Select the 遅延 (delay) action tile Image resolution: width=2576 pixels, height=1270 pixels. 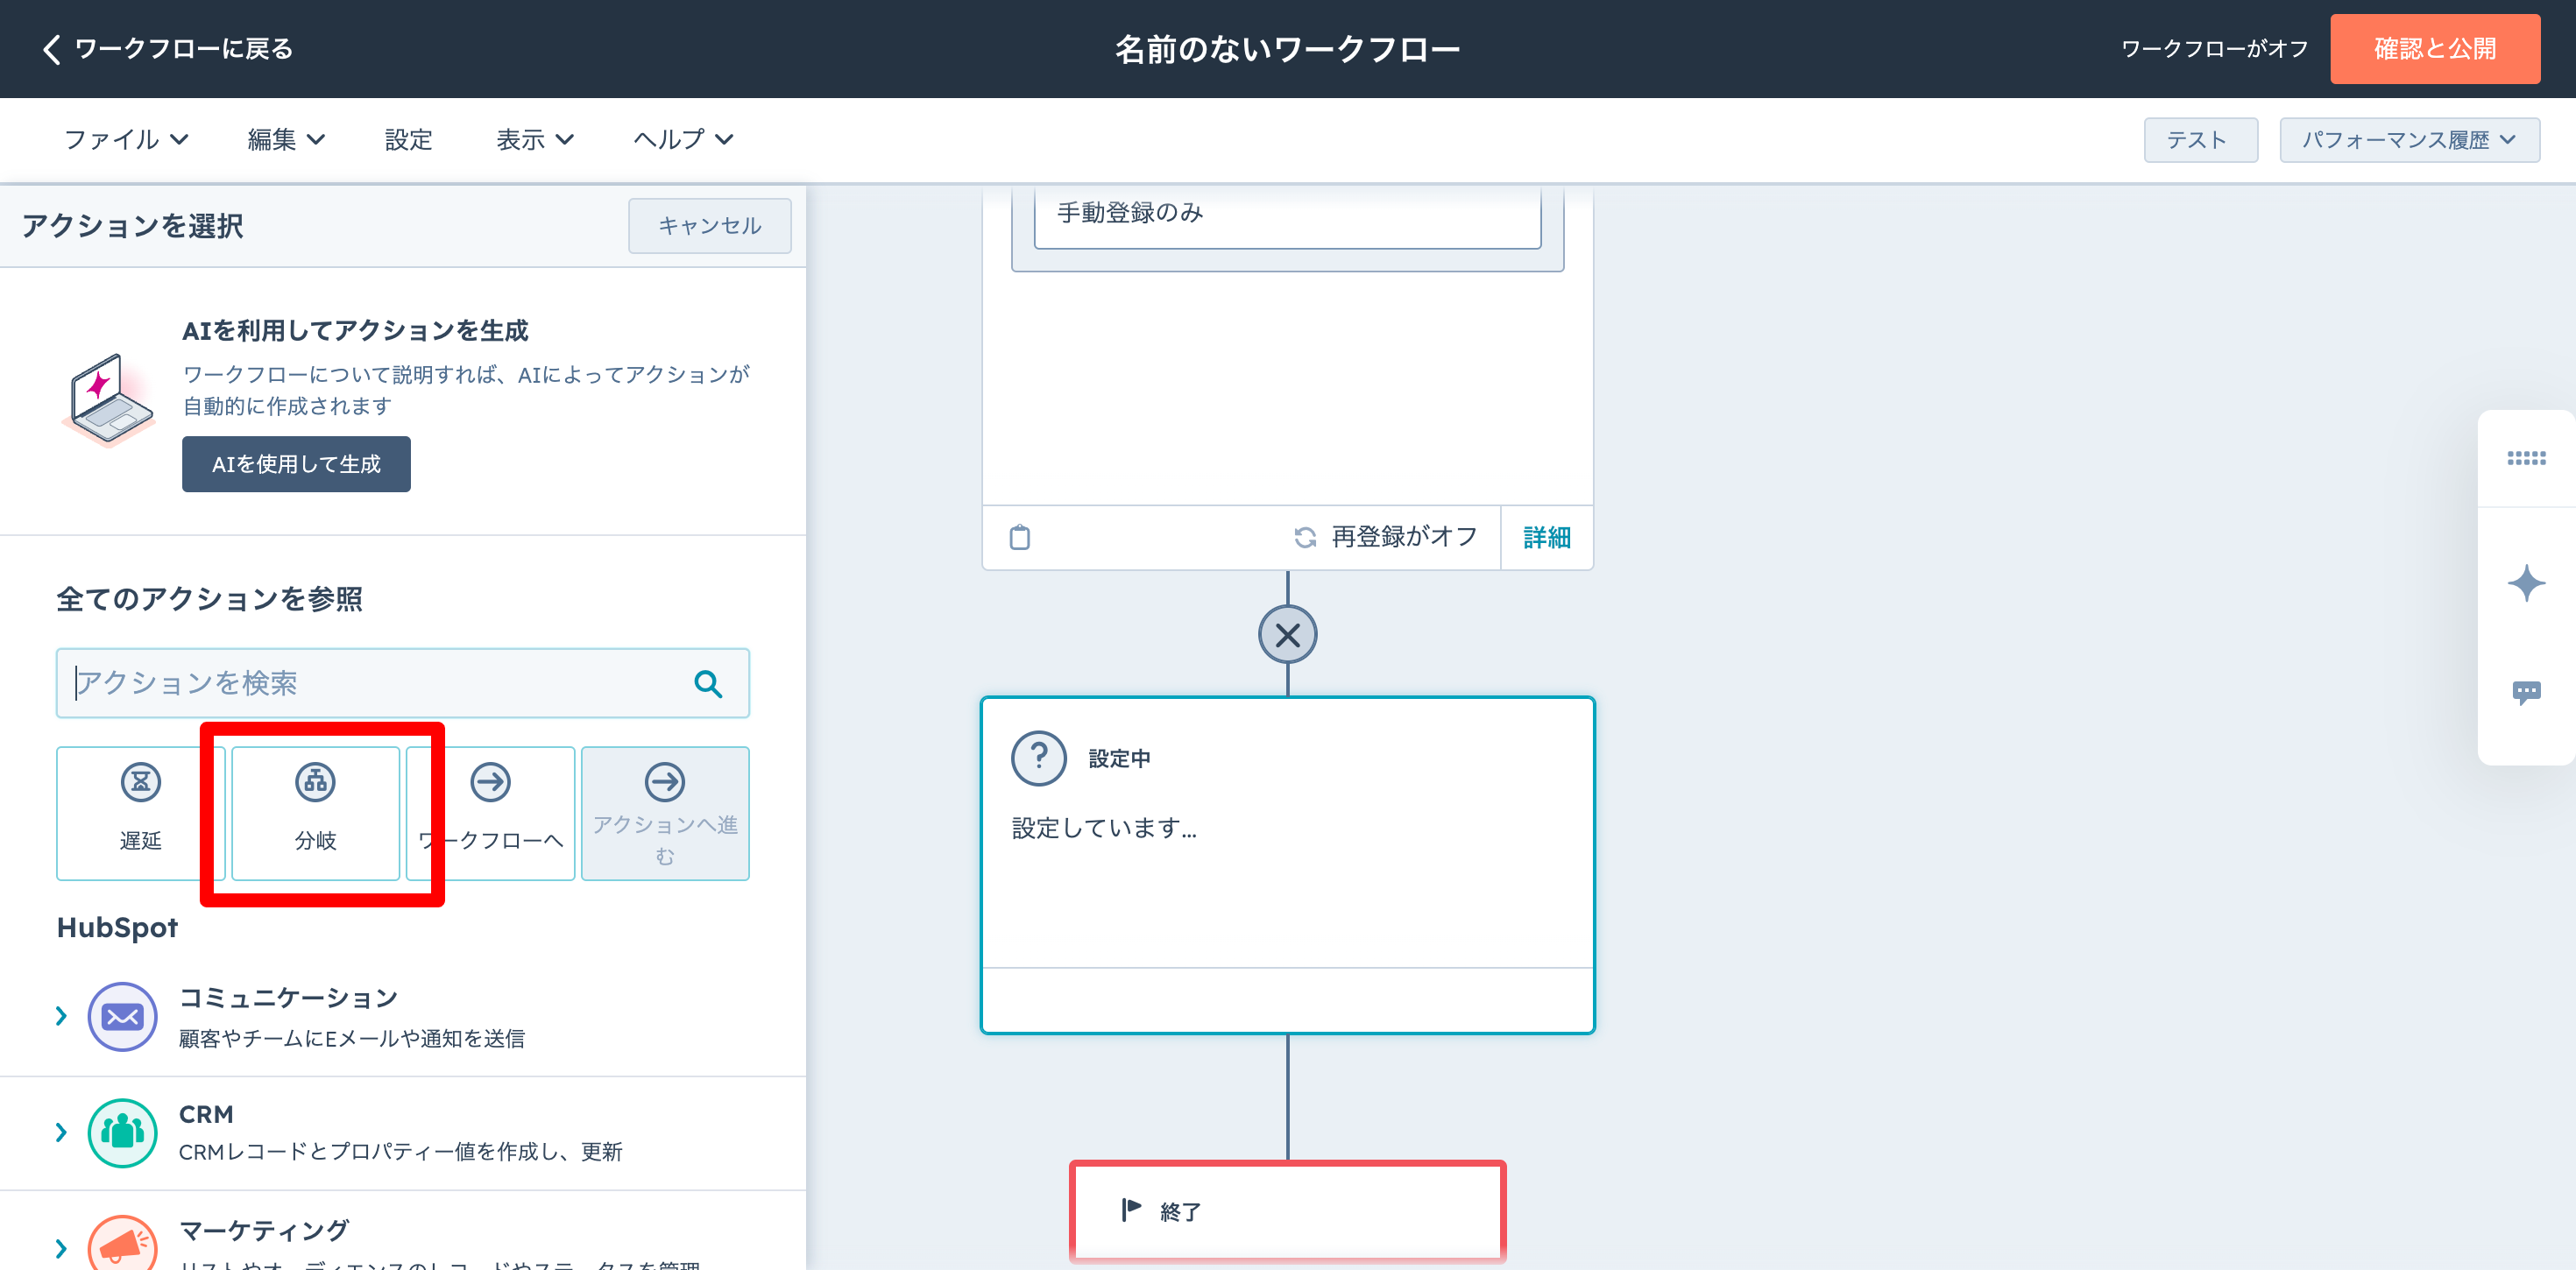(x=141, y=813)
